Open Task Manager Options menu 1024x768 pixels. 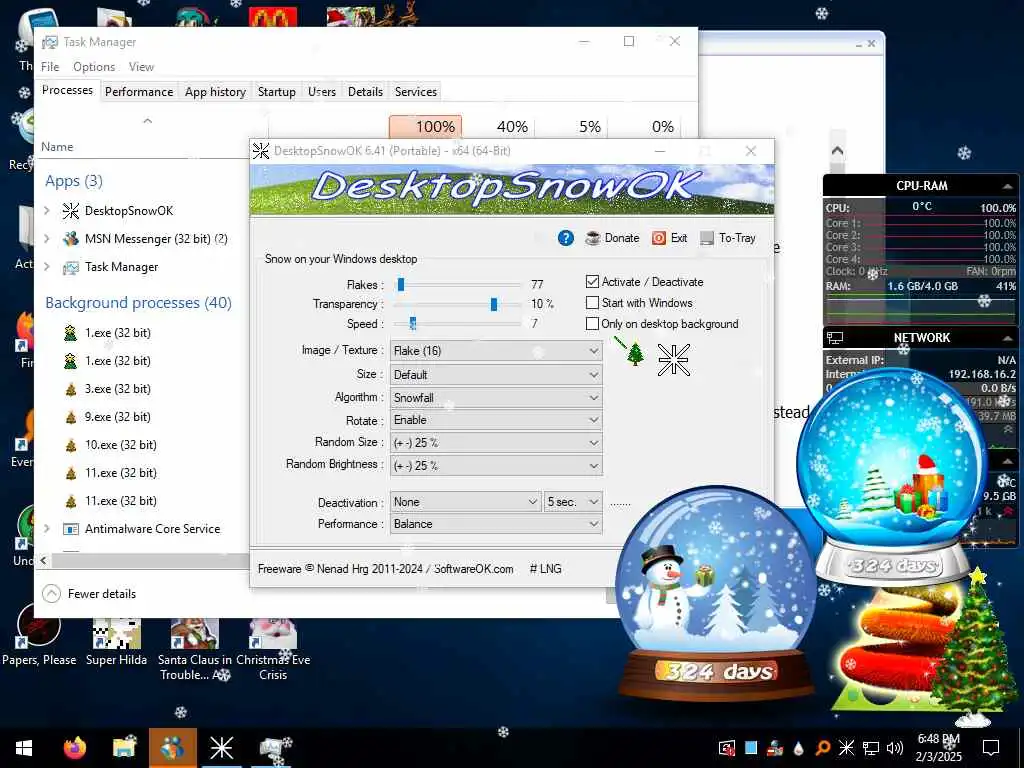94,67
